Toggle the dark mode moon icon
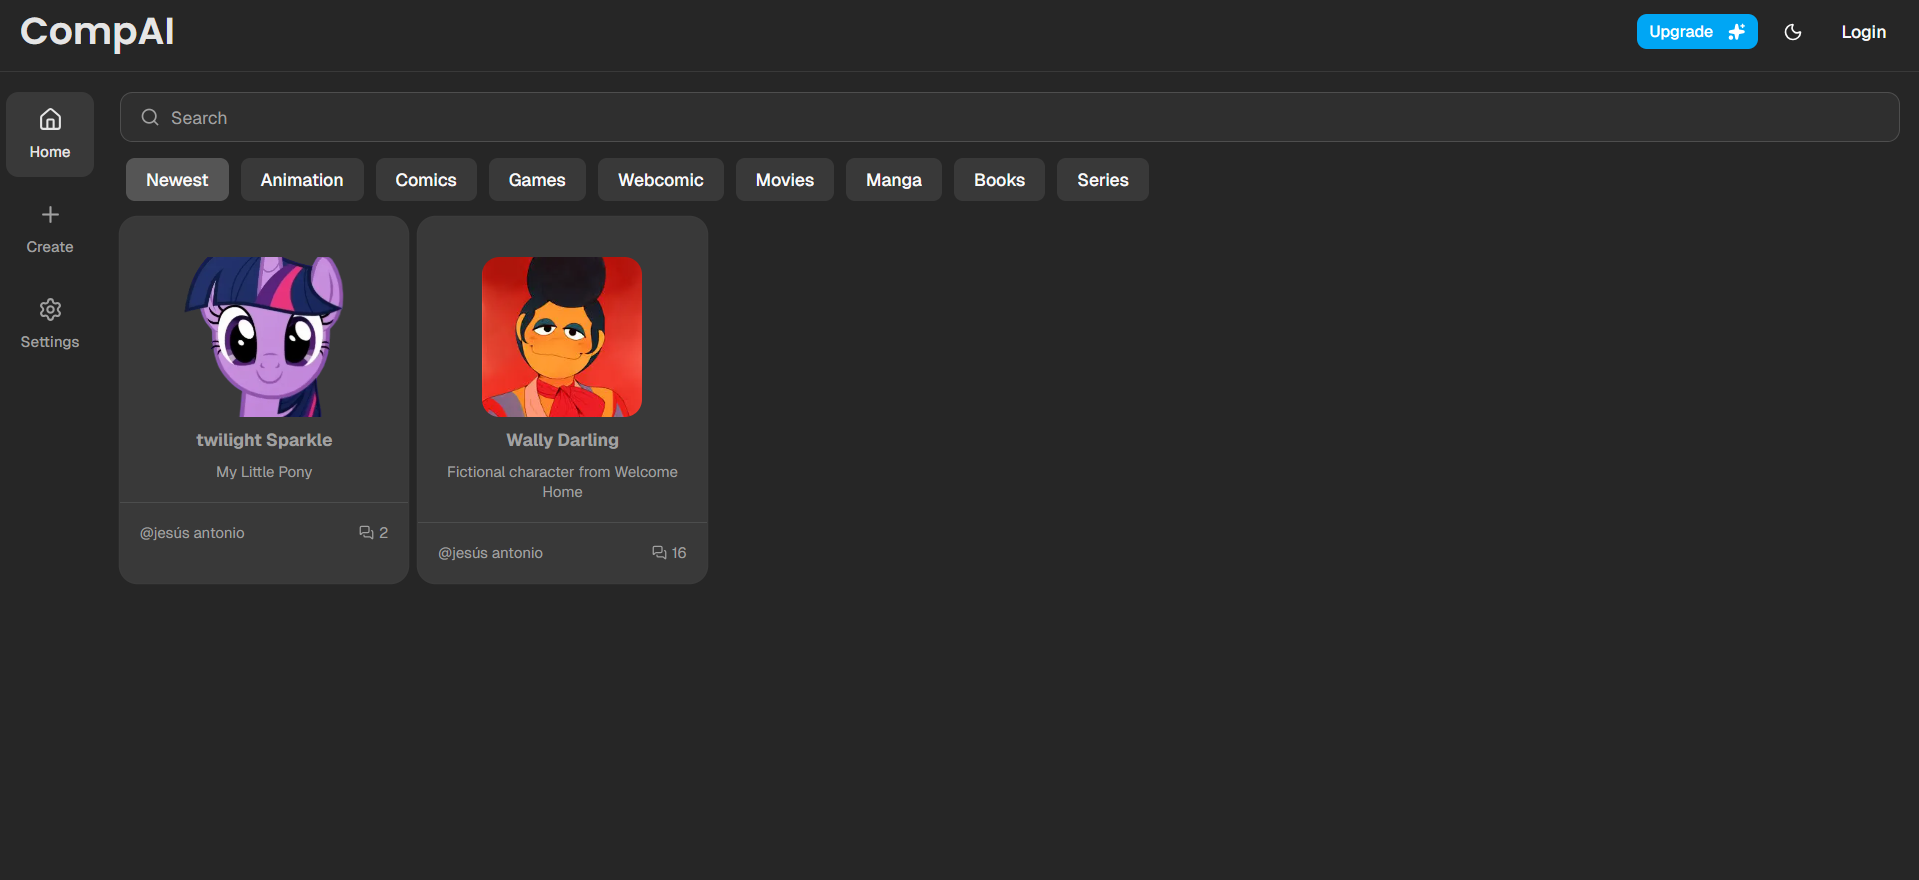 pos(1793,32)
